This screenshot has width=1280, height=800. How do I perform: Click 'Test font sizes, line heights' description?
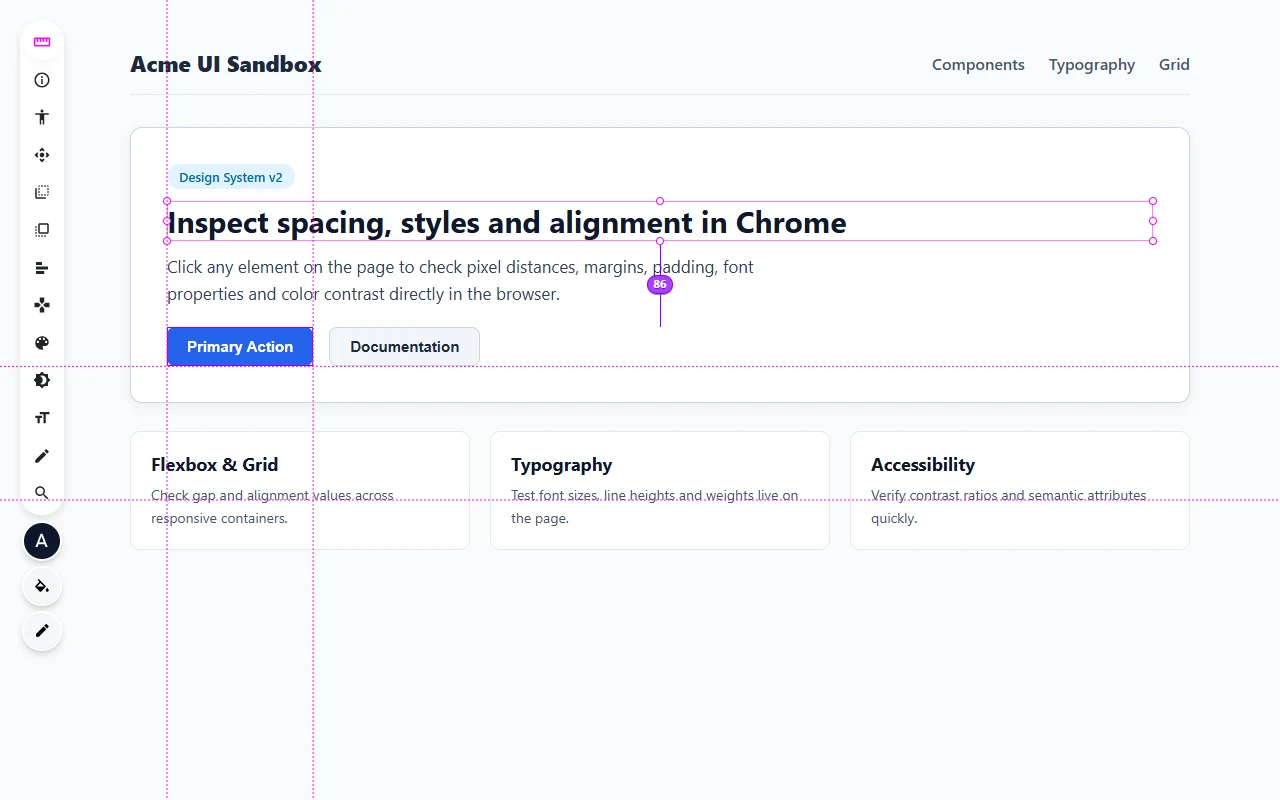[x=655, y=507]
